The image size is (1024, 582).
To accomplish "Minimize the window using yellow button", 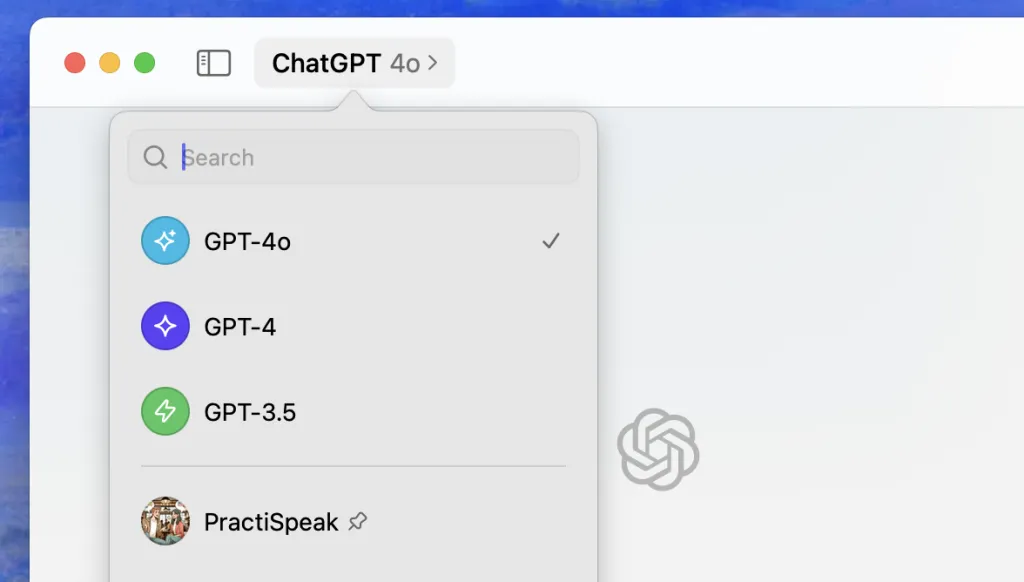I will (x=110, y=63).
